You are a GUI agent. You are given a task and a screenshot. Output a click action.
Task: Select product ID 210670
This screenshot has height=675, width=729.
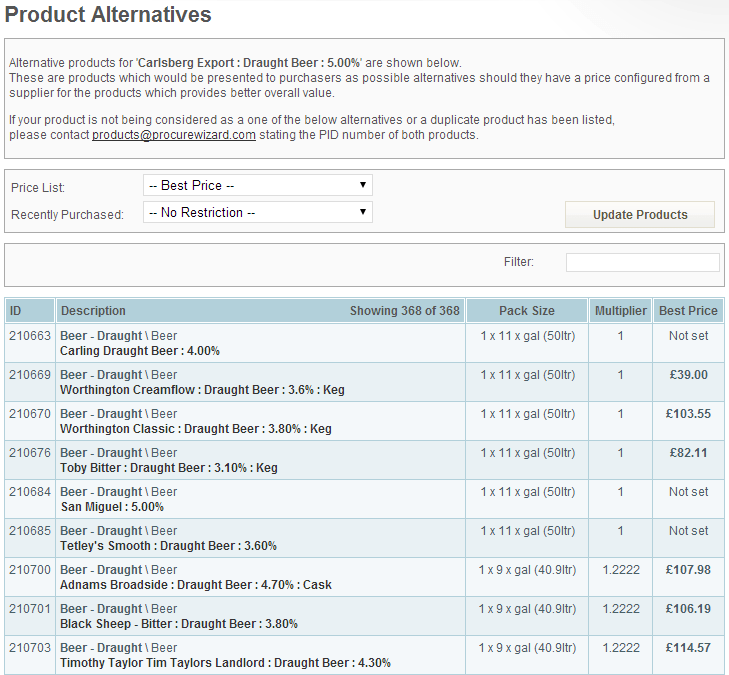point(30,414)
